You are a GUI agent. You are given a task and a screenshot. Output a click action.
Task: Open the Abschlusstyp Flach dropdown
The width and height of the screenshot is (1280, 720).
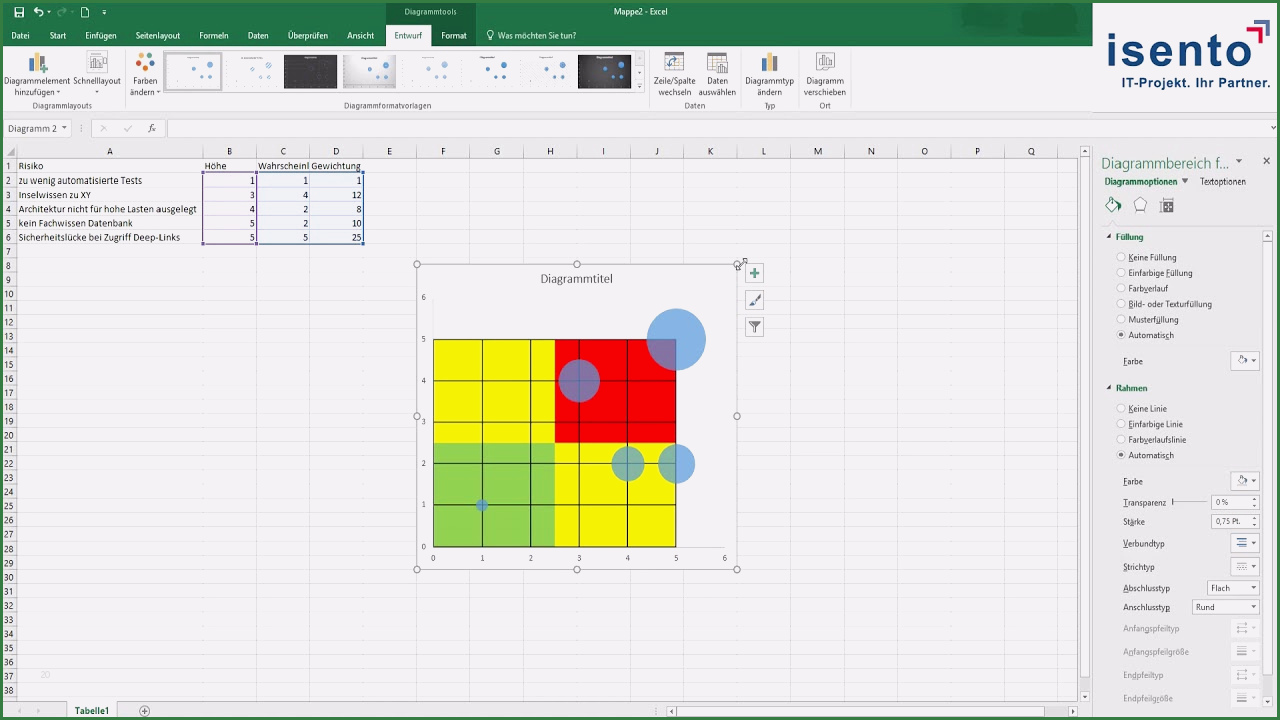(1232, 588)
